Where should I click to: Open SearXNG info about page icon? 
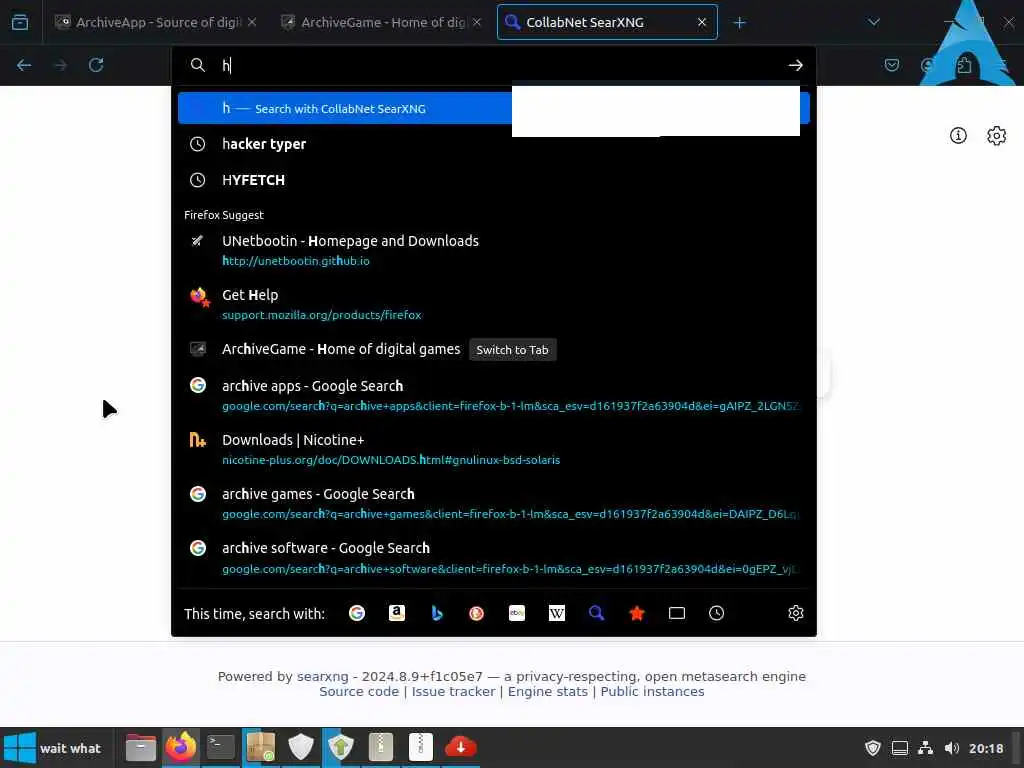[958, 135]
